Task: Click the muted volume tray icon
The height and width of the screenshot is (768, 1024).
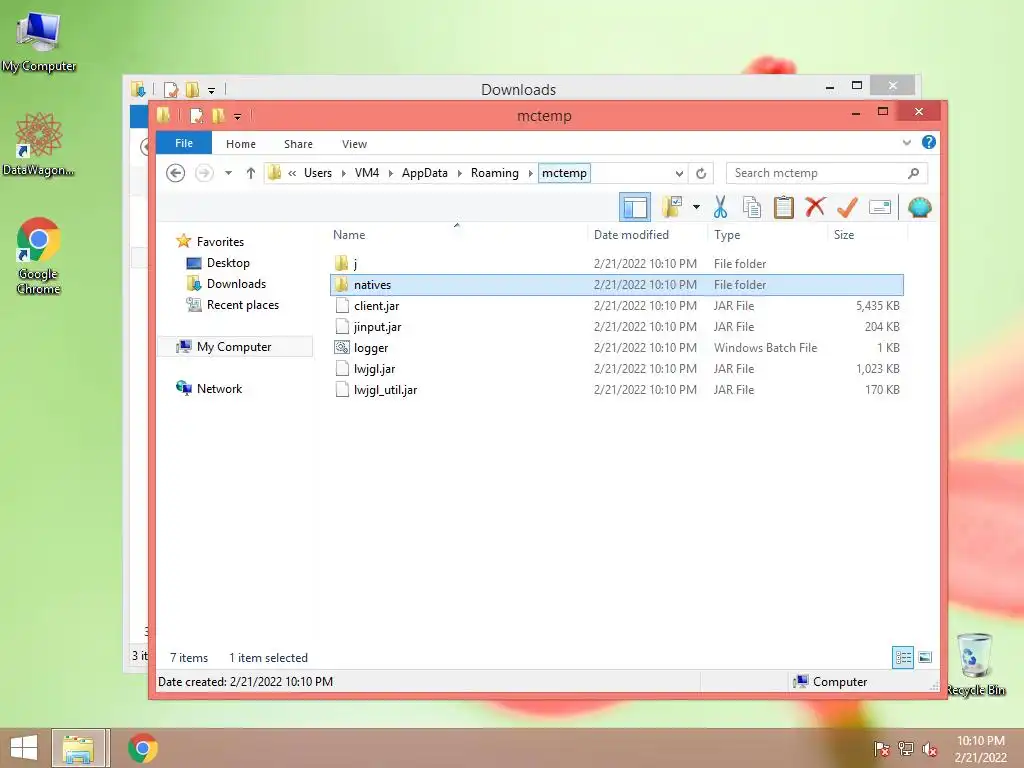Action: (x=929, y=749)
